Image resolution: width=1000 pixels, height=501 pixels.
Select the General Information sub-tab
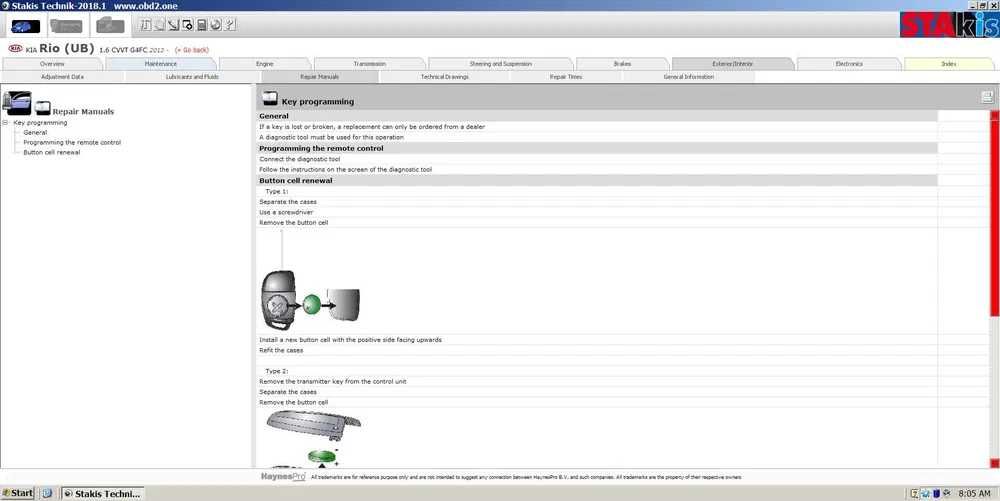click(689, 76)
